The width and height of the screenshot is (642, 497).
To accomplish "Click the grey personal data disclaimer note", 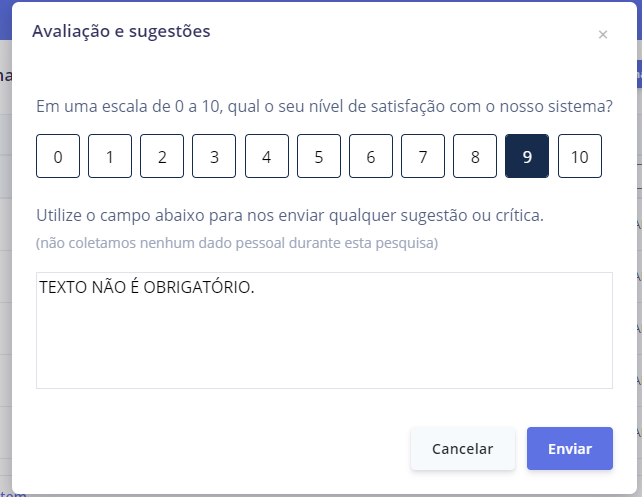I will (x=237, y=243).
